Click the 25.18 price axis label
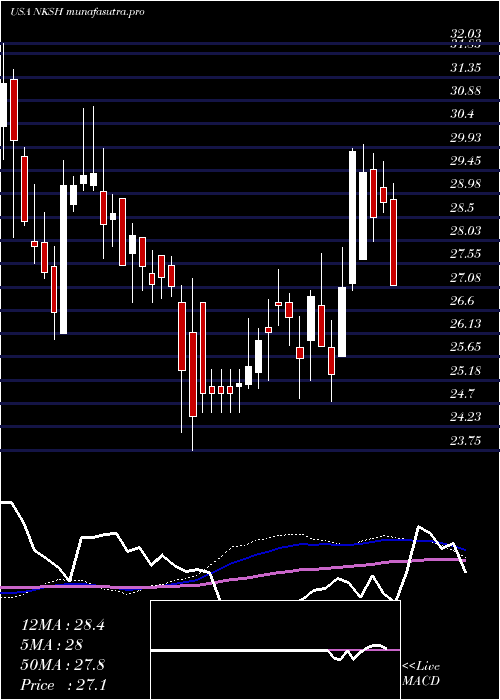Viewport: 500px width, 700px height. pos(465,371)
